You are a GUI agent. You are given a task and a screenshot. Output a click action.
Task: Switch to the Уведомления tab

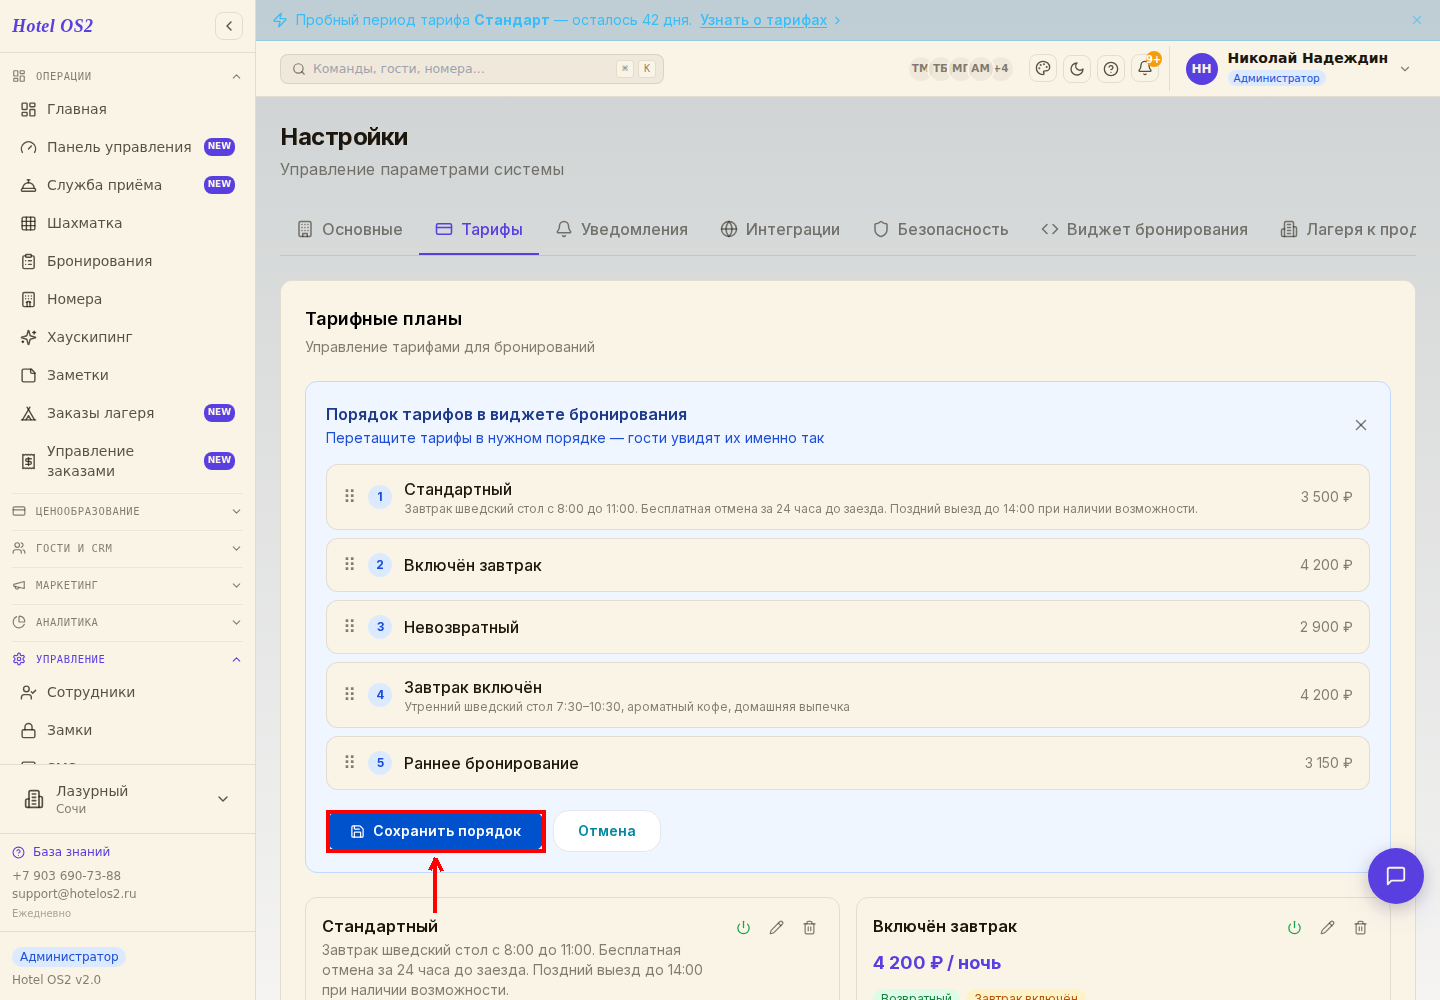(x=622, y=229)
